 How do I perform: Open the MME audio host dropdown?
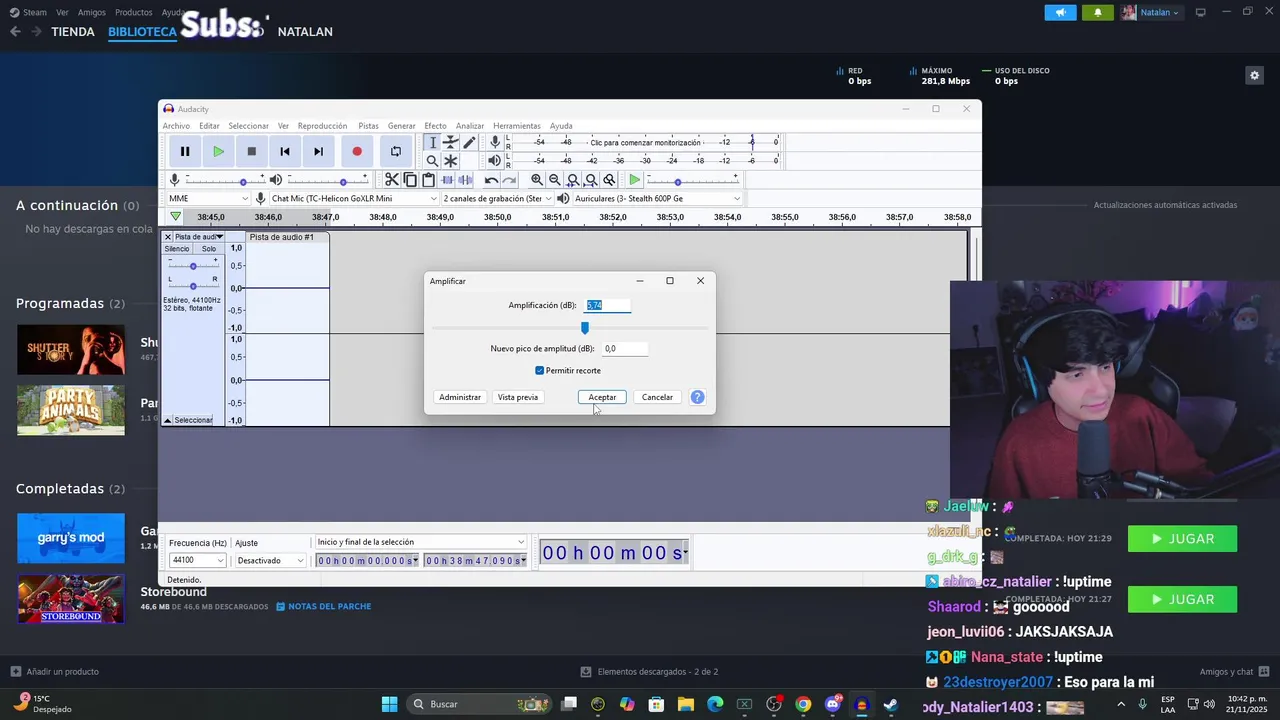click(x=208, y=198)
